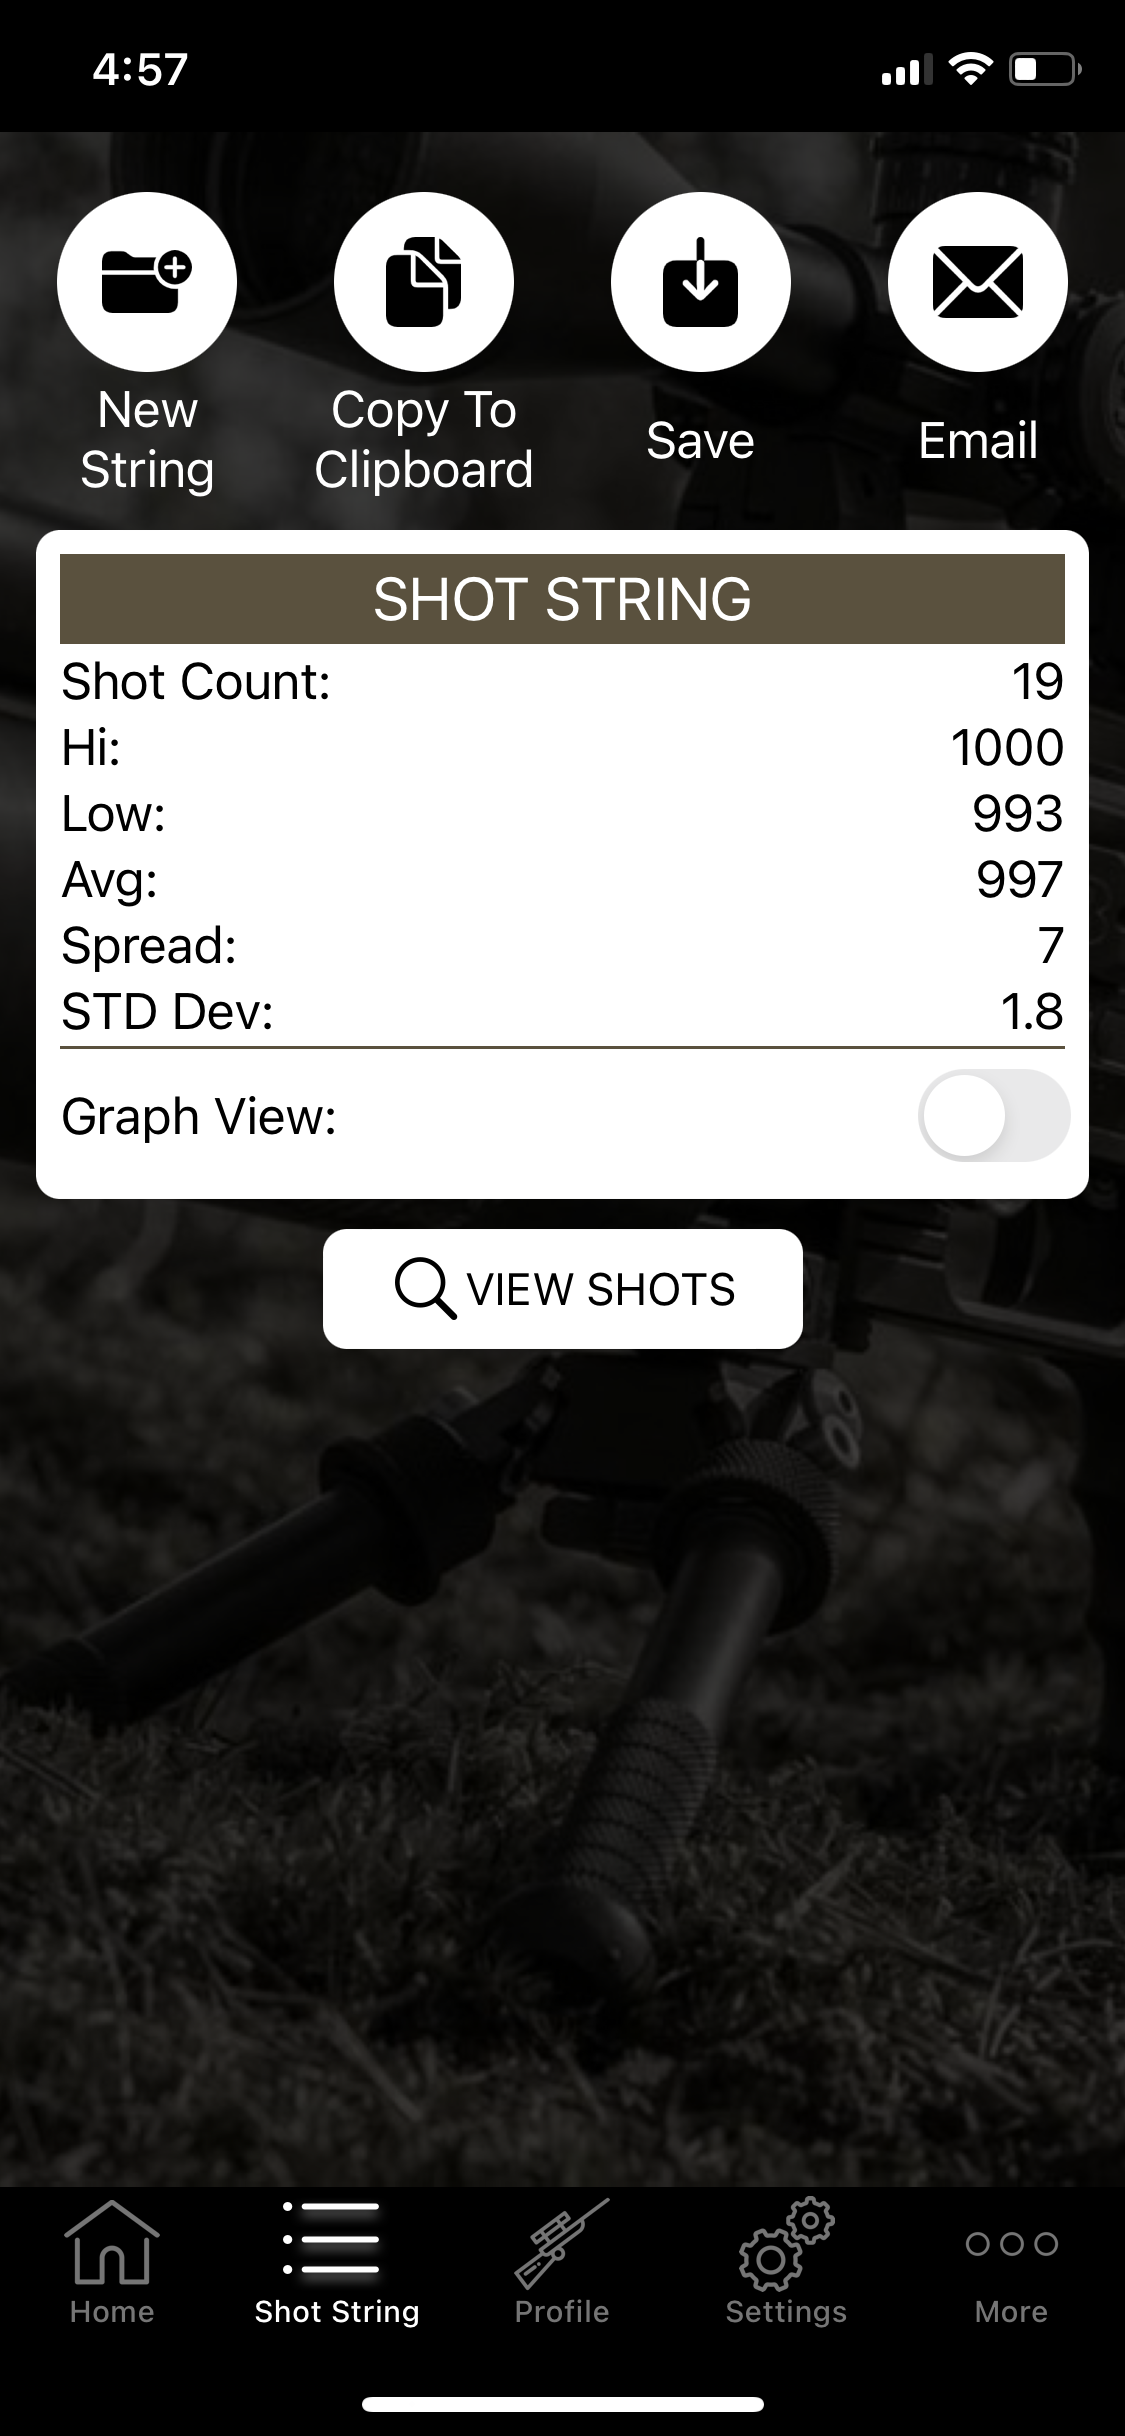Tap the STD Dev value 1.8
The width and height of the screenshot is (1125, 2436).
[x=1032, y=1012]
